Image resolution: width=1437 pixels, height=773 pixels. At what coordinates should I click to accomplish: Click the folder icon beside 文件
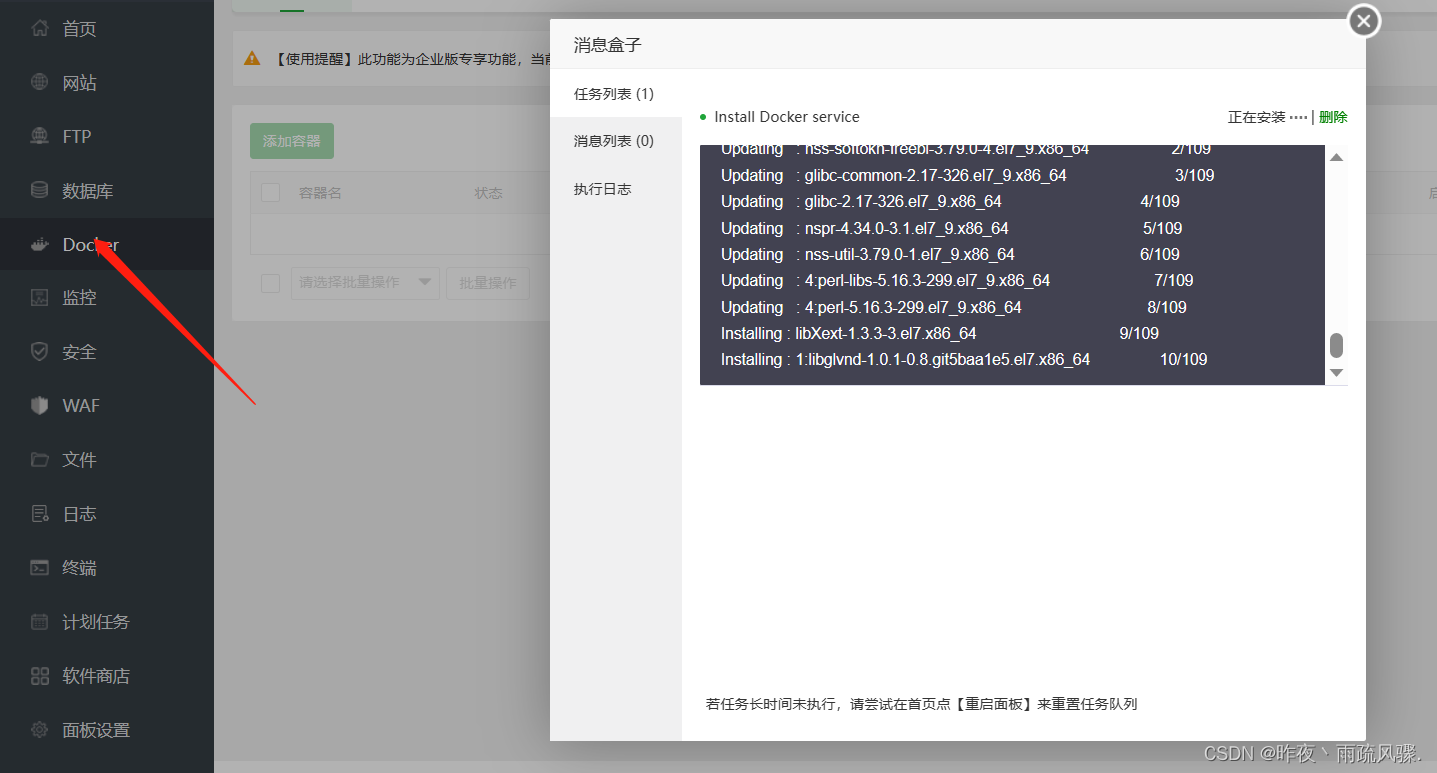(40, 460)
